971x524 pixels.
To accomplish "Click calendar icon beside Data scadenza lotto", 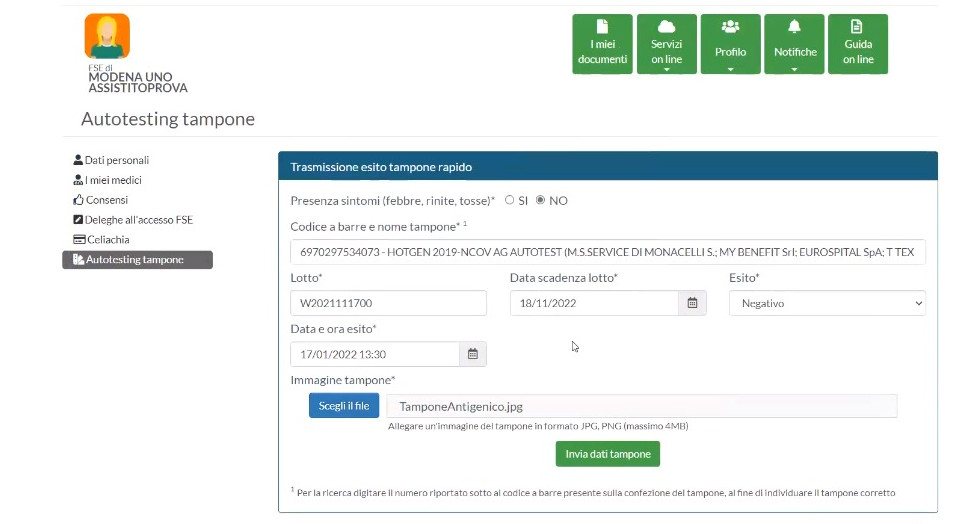I will 692,303.
